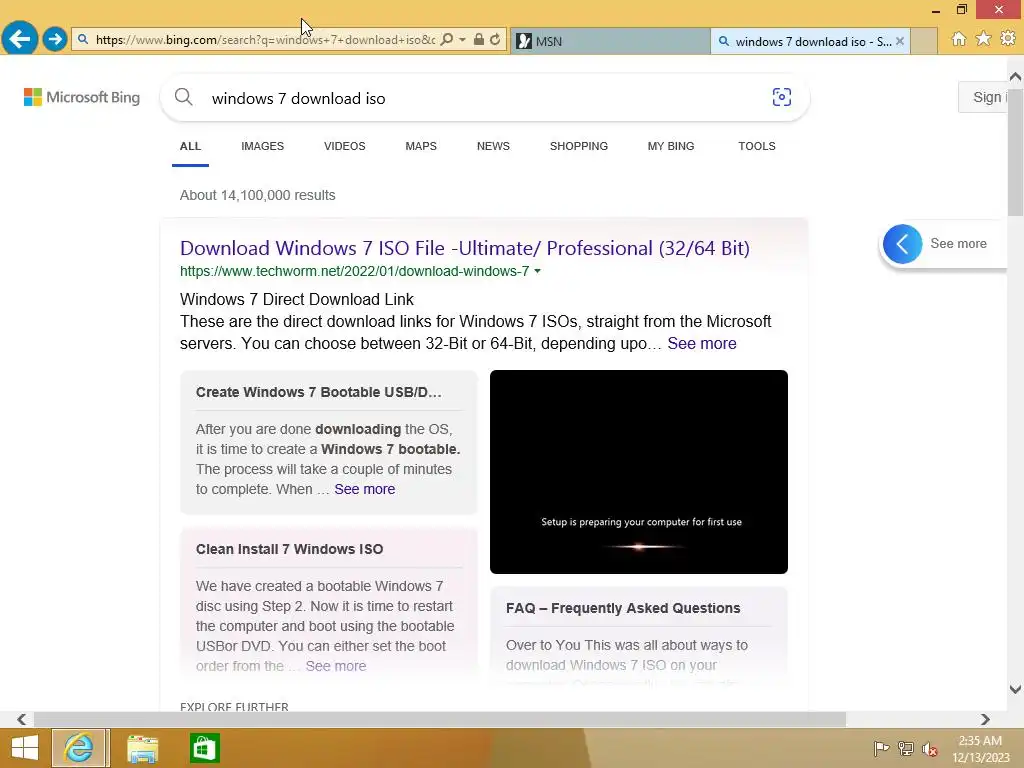This screenshot has width=1024, height=768.
Task: Click the network tray icon
Action: tap(906, 748)
